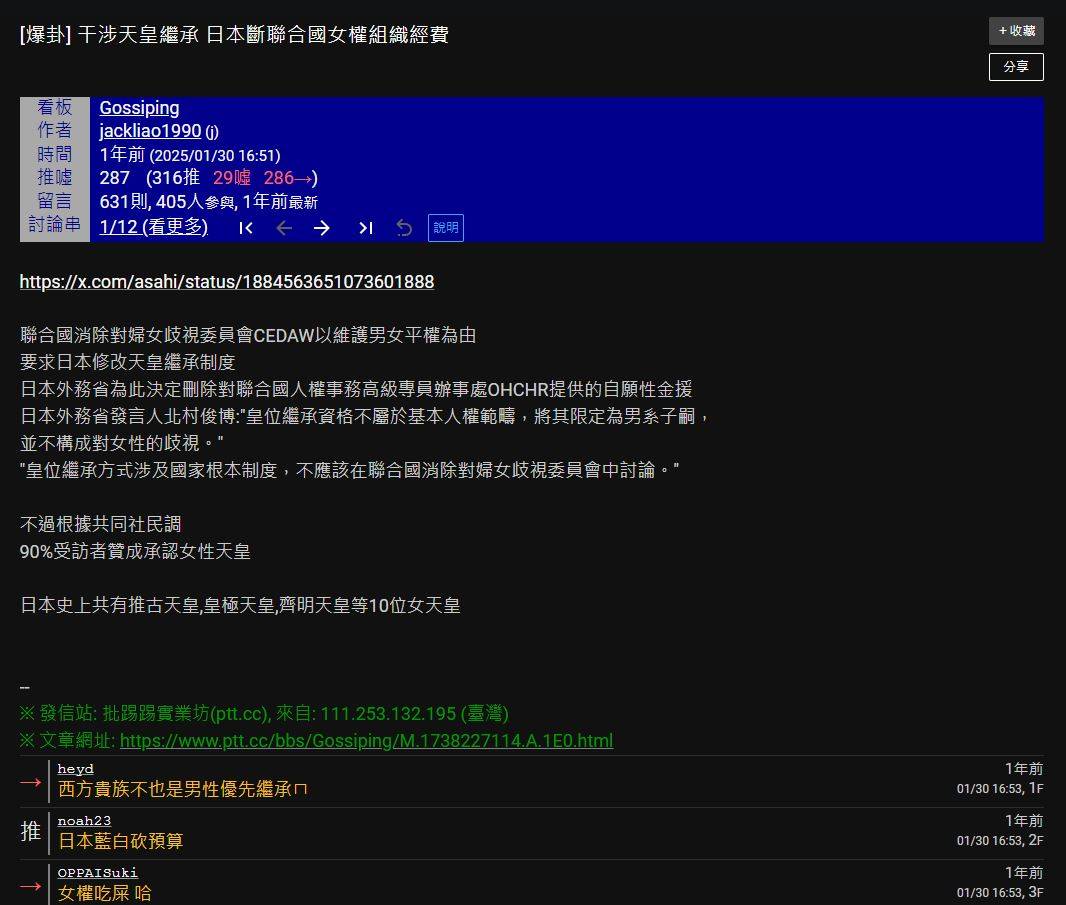Open commenter noah23's profile
Viewport: 1066px width, 905px height.
click(x=84, y=820)
